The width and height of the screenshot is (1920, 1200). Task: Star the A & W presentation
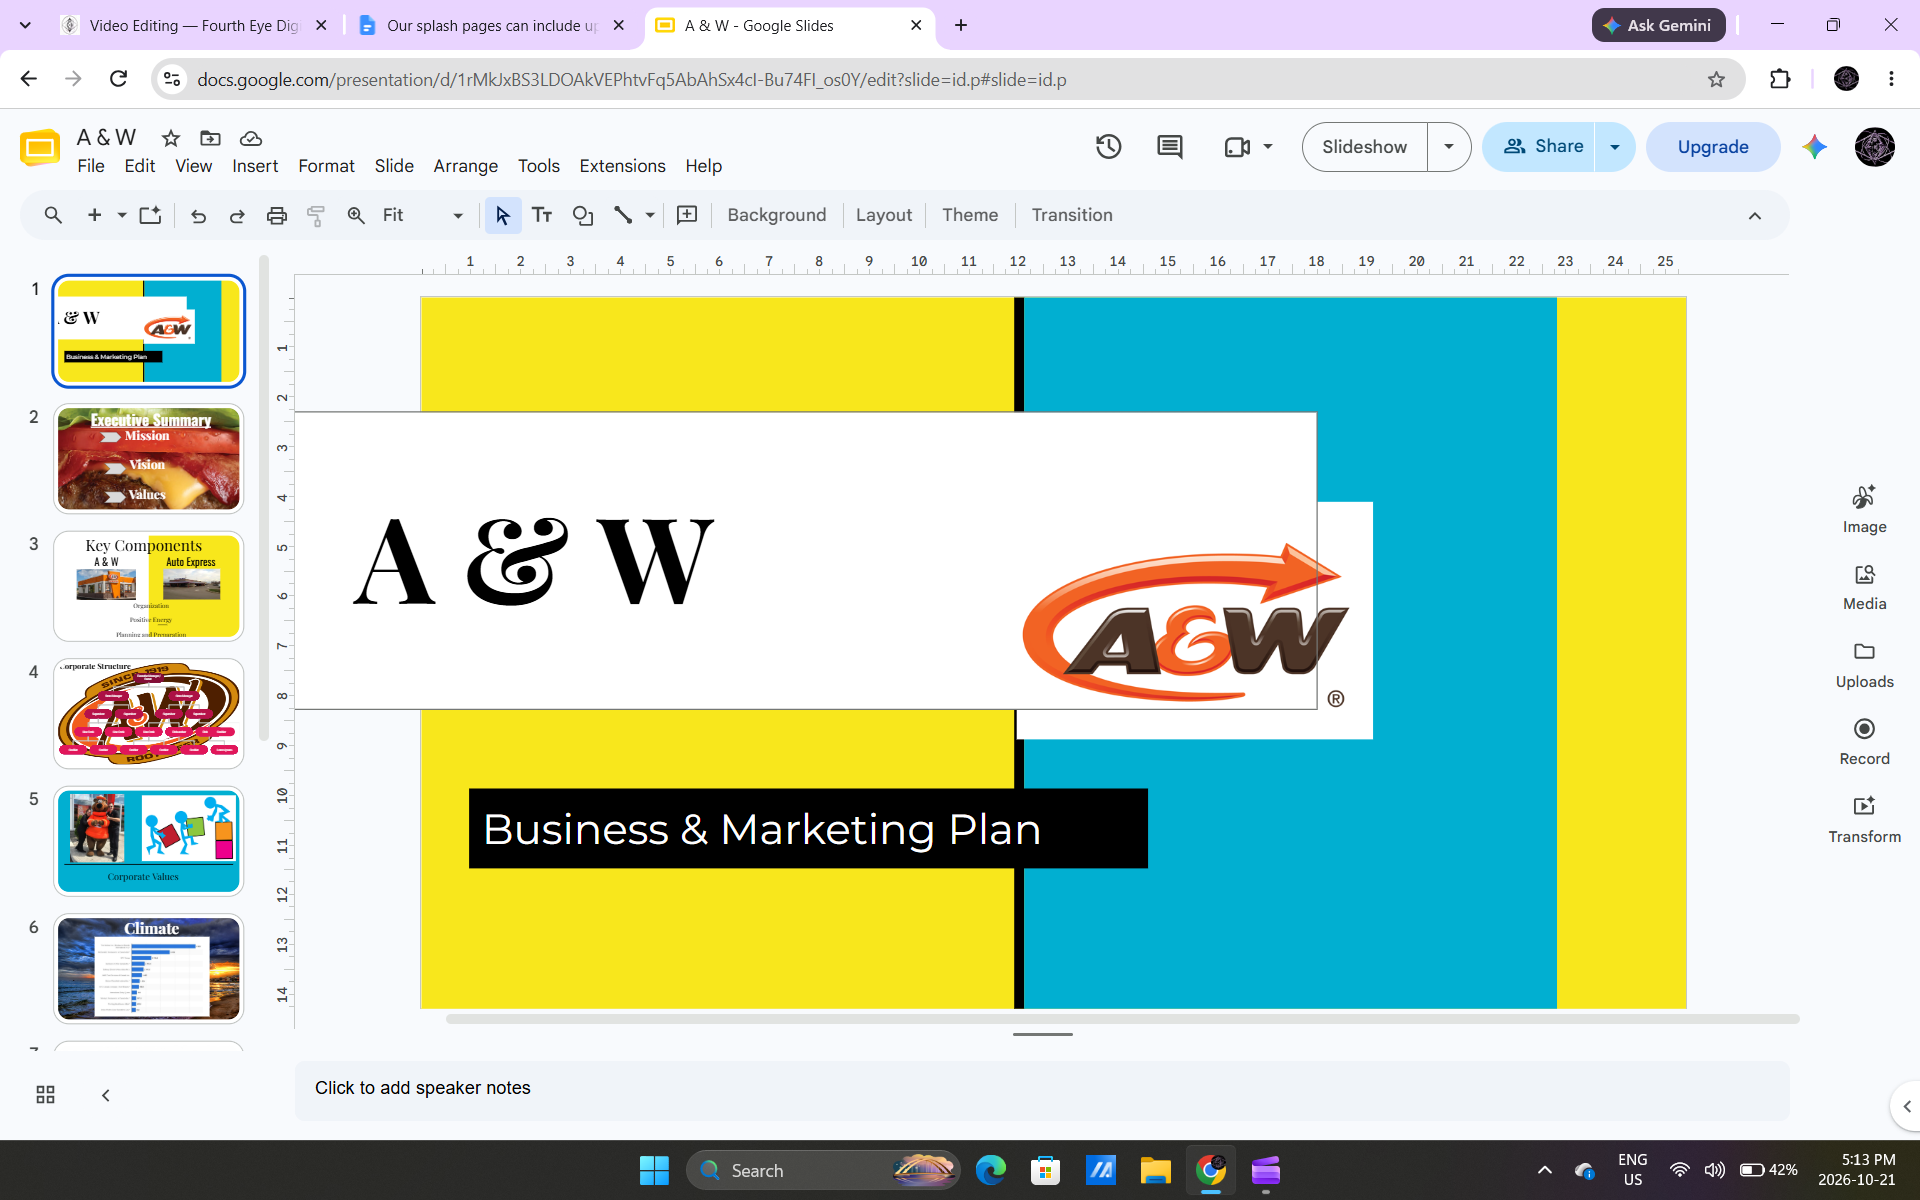(171, 138)
